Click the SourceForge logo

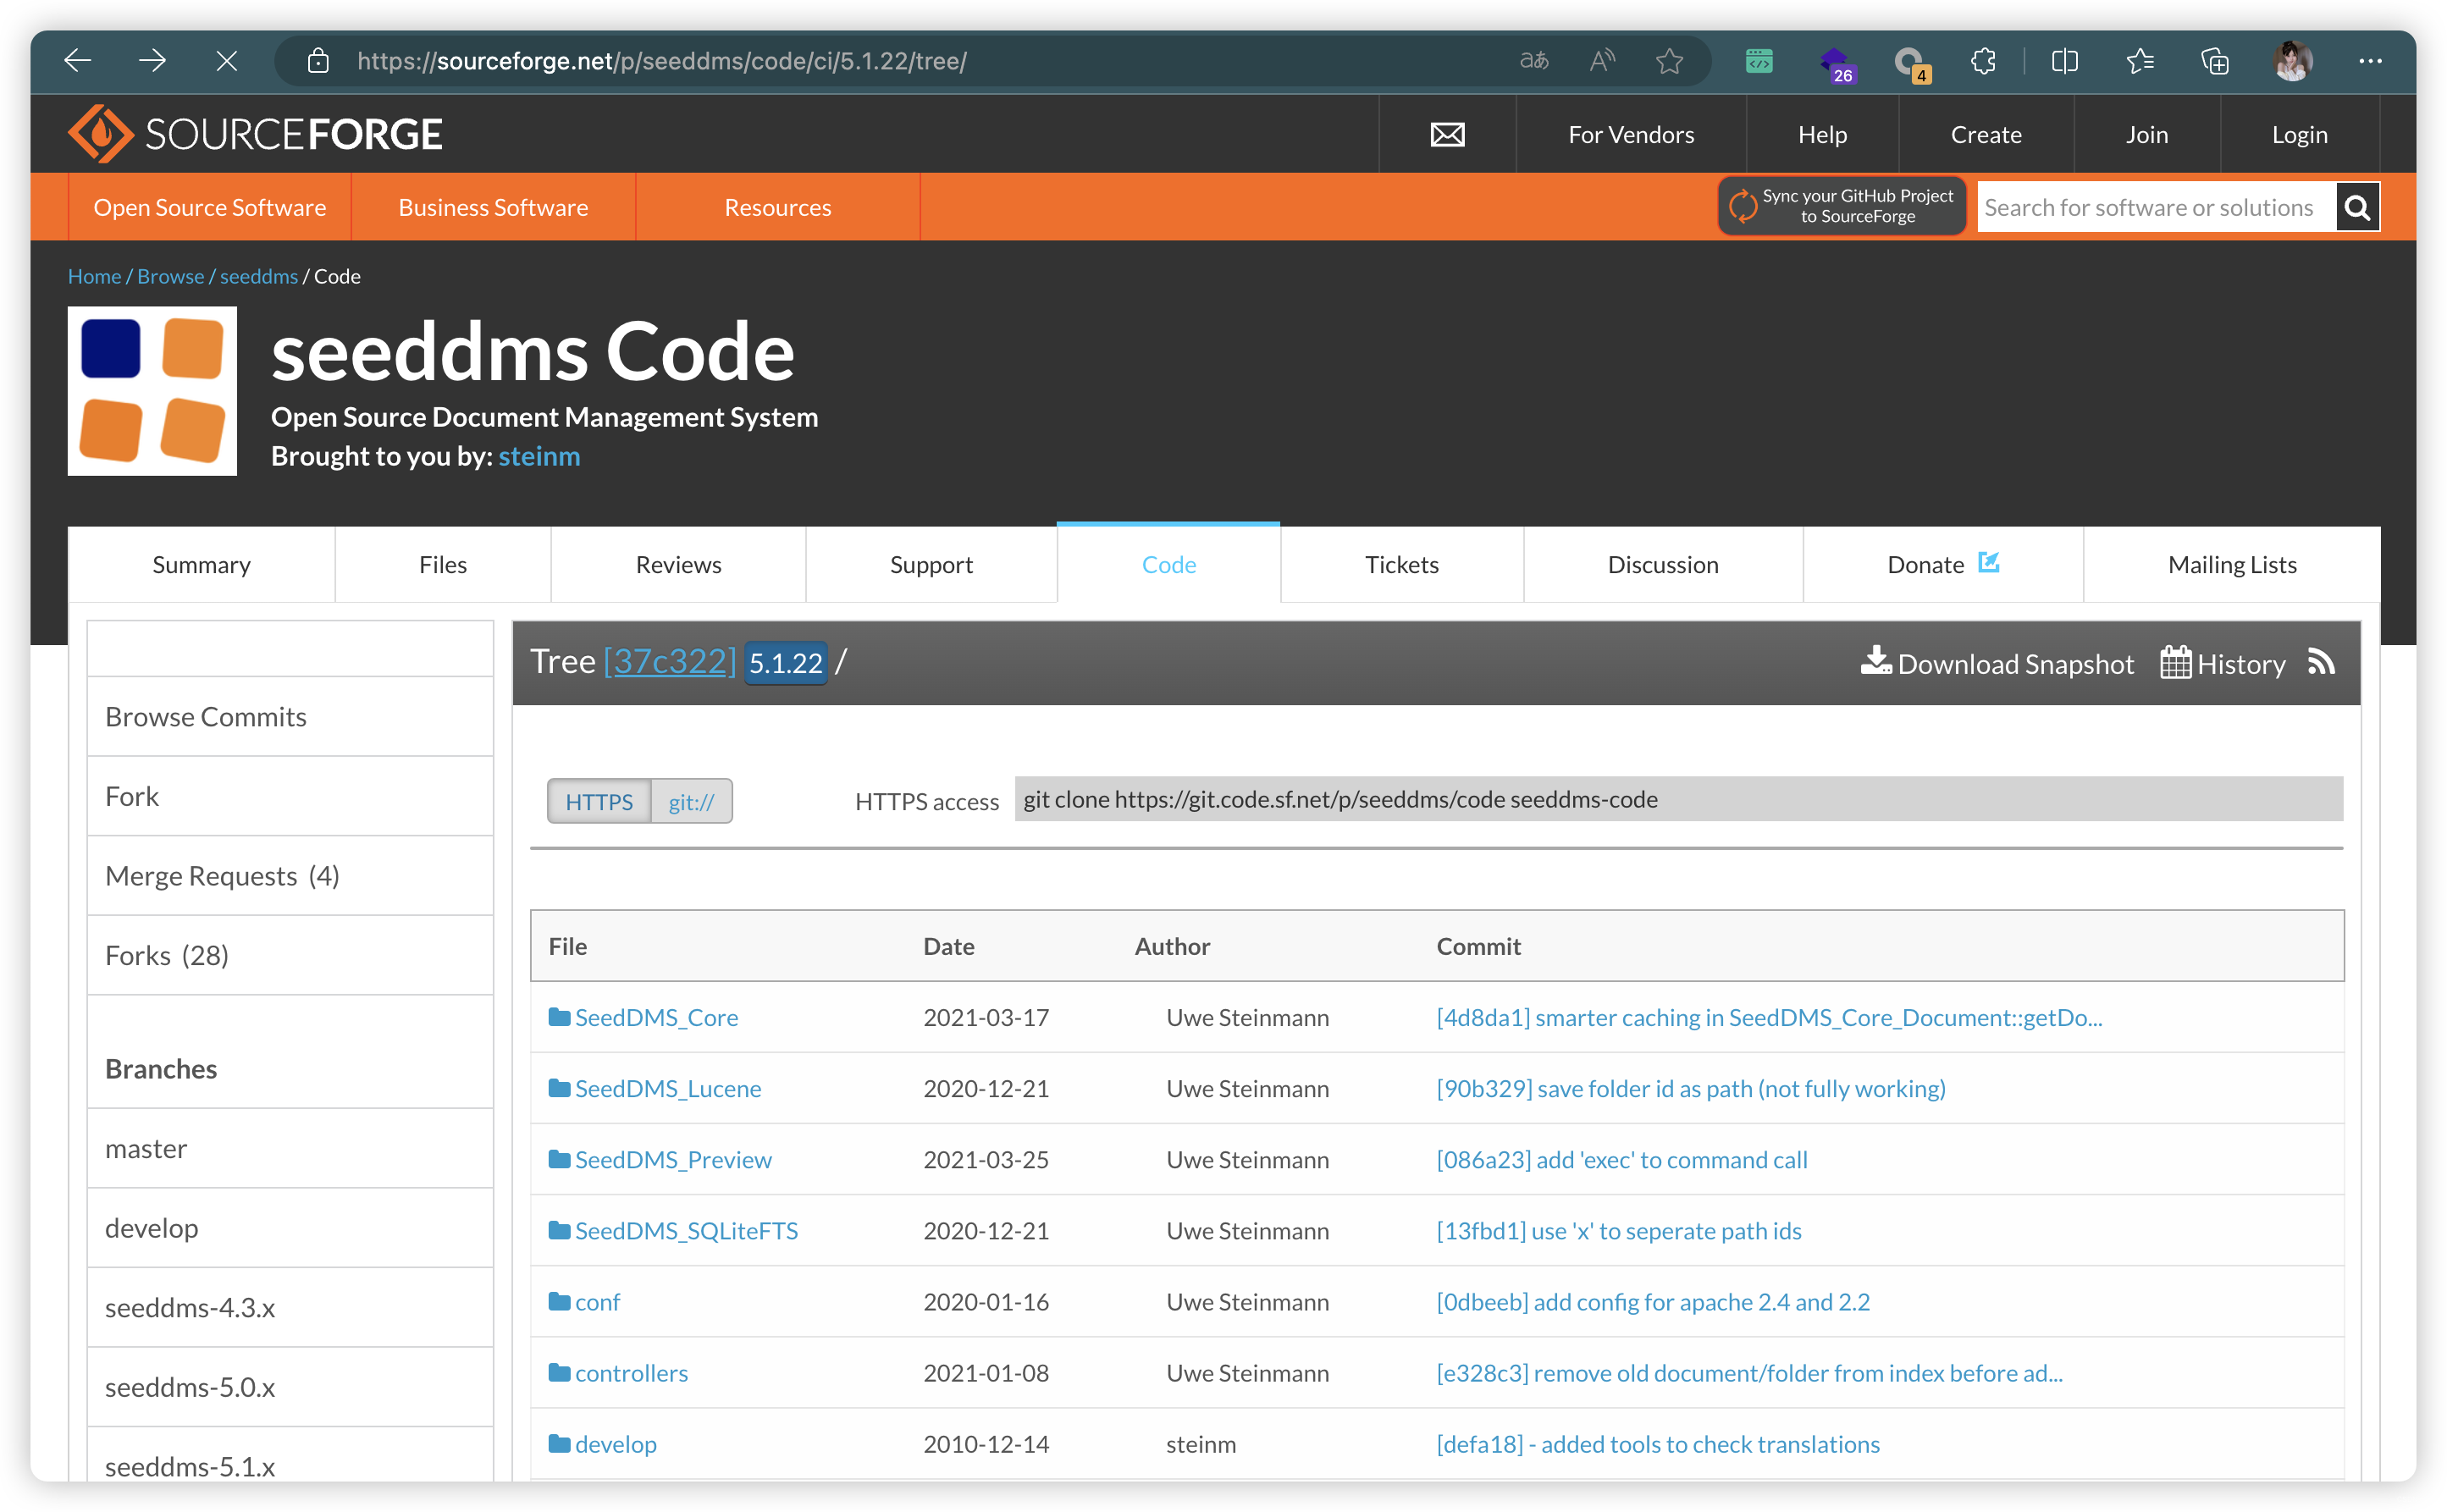255,134
